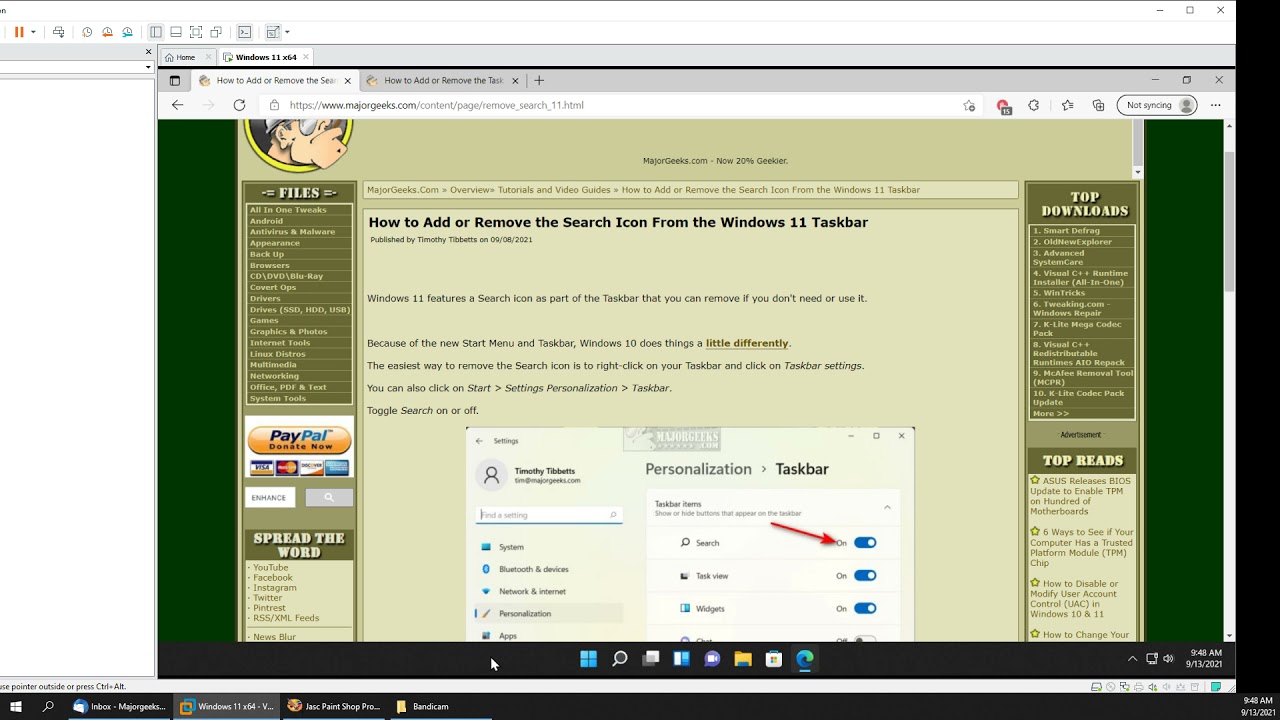Follow the 'little differently' hyperlink
Viewport: 1280px width, 720px height.
pos(747,343)
